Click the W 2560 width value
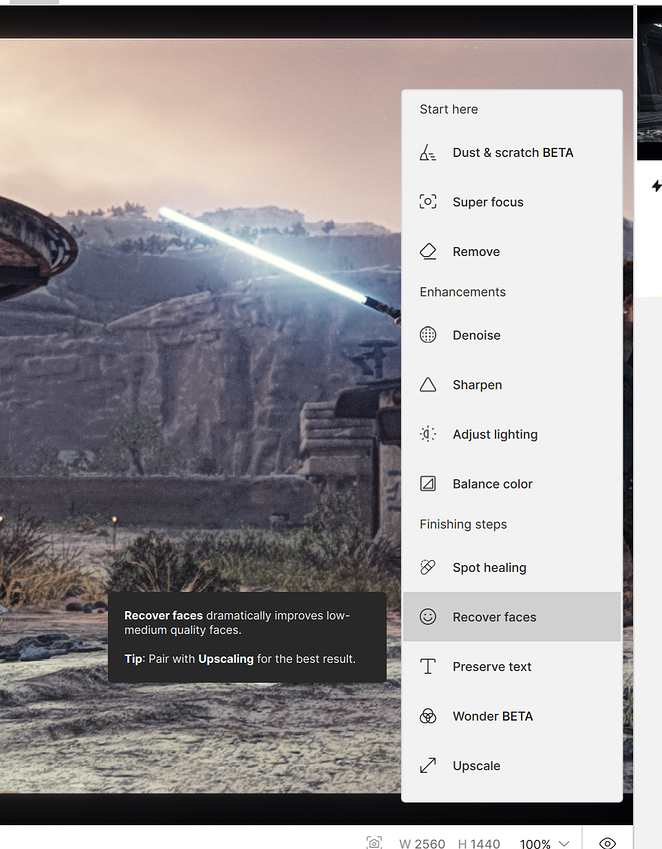 [x=422, y=843]
